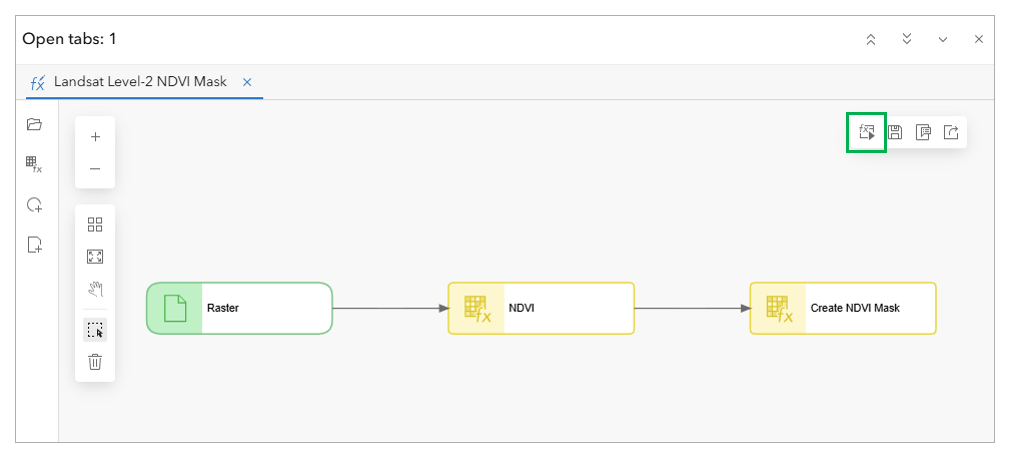Click the auto-layout grid icon

pos(95,225)
